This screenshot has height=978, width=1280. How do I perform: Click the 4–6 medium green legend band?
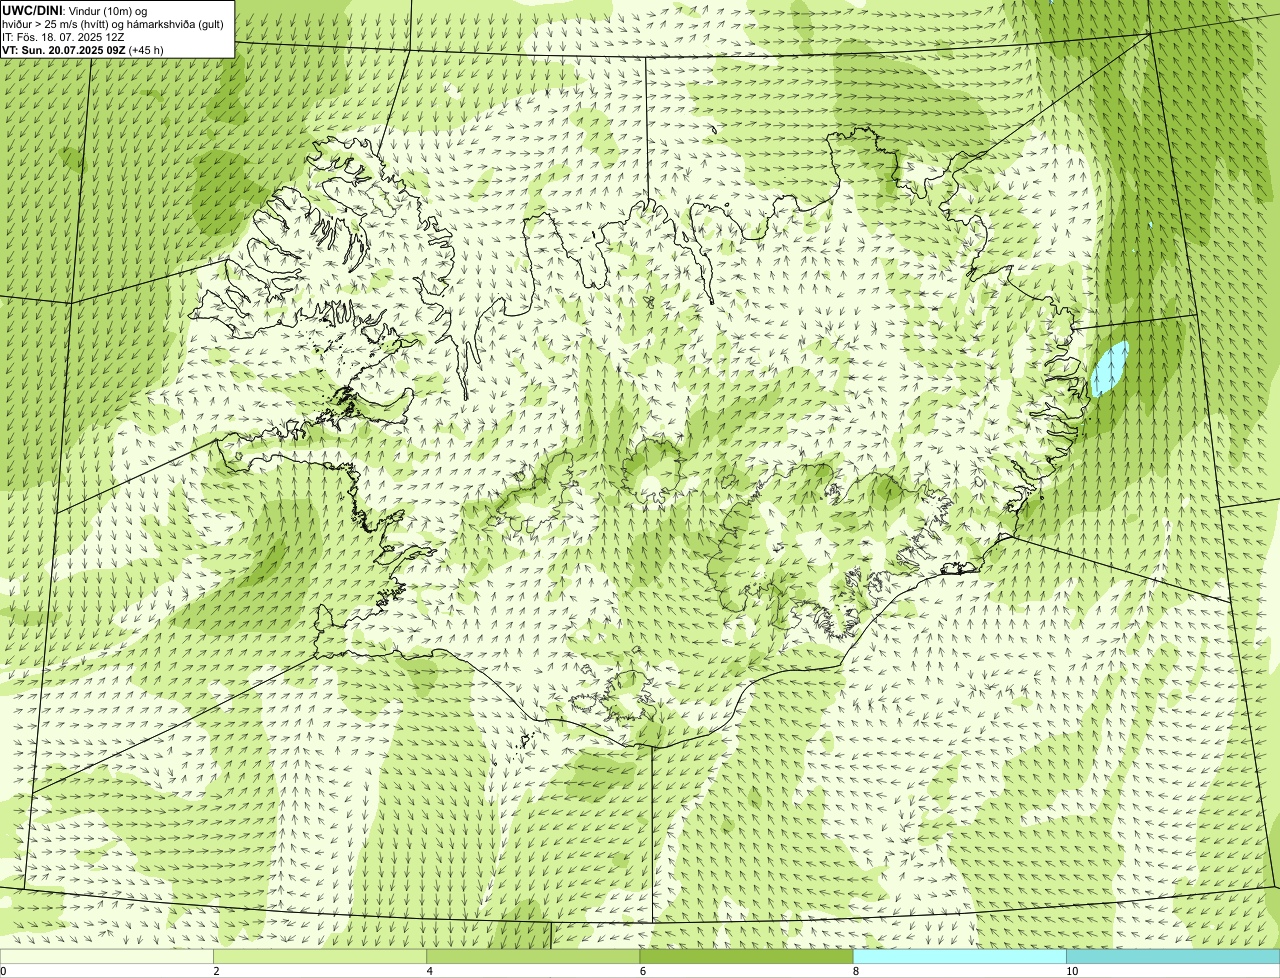(533, 957)
